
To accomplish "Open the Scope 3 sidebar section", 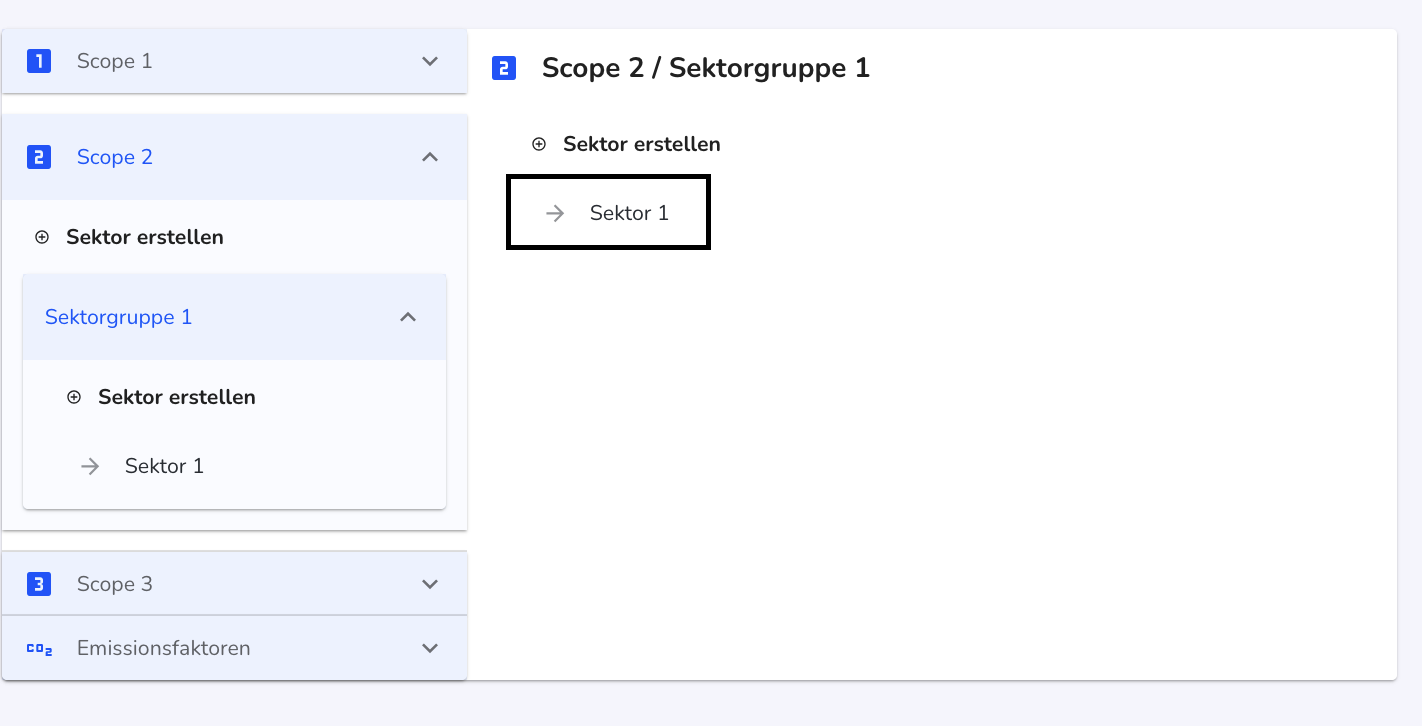I will pos(234,584).
